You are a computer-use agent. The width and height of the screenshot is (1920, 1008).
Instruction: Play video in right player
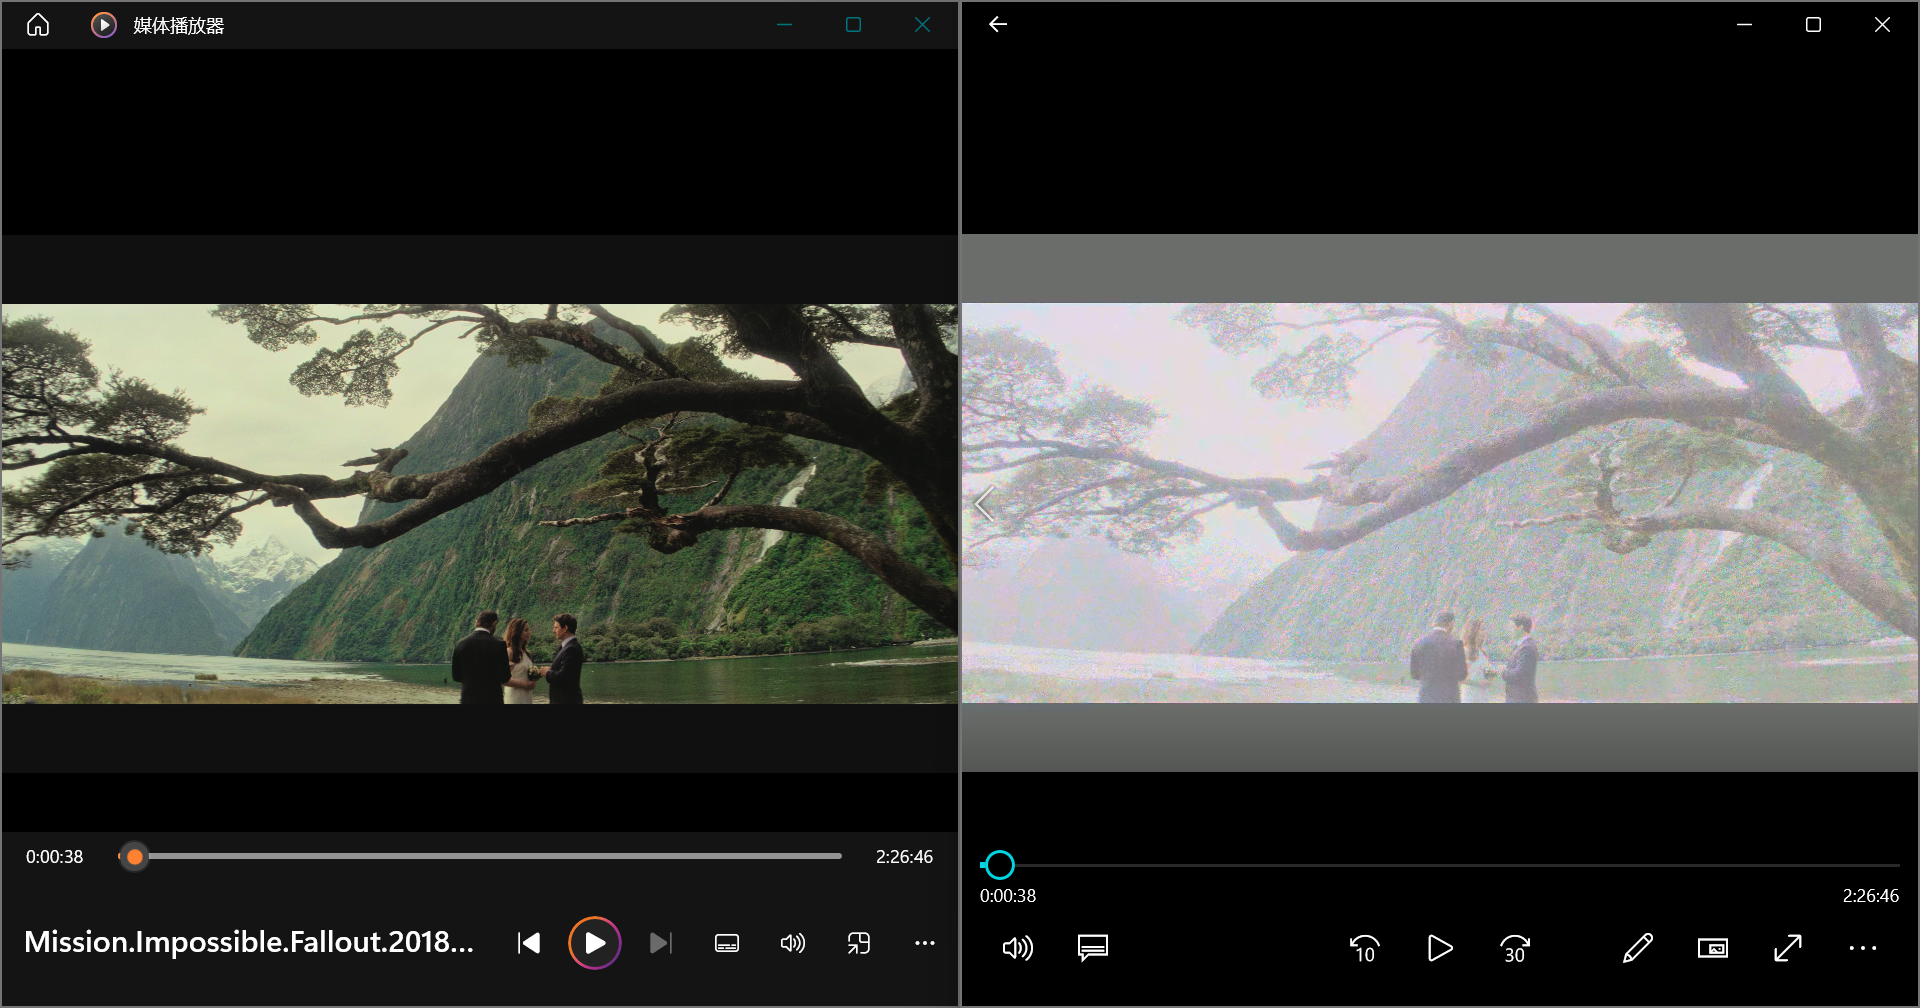pos(1440,948)
